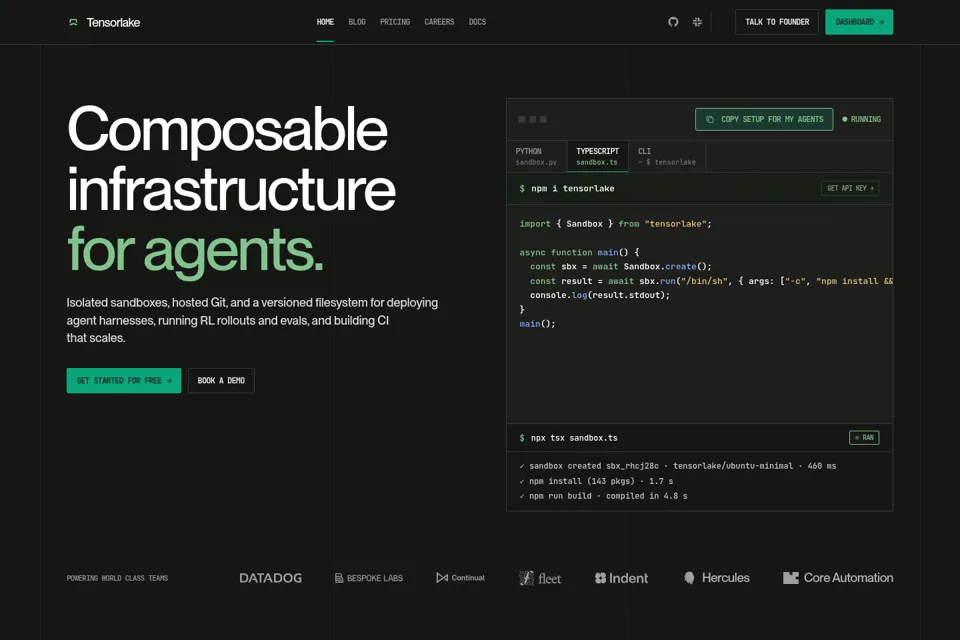This screenshot has height=640, width=960.
Task: Click the 'async function main()' code line
Action: coord(579,252)
